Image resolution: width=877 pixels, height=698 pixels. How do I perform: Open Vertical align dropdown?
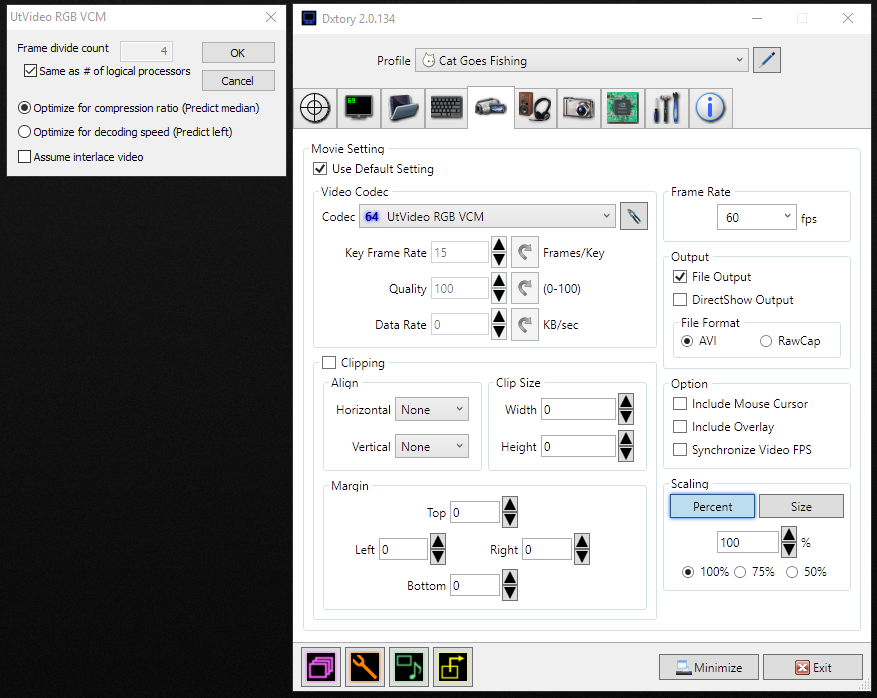point(432,446)
